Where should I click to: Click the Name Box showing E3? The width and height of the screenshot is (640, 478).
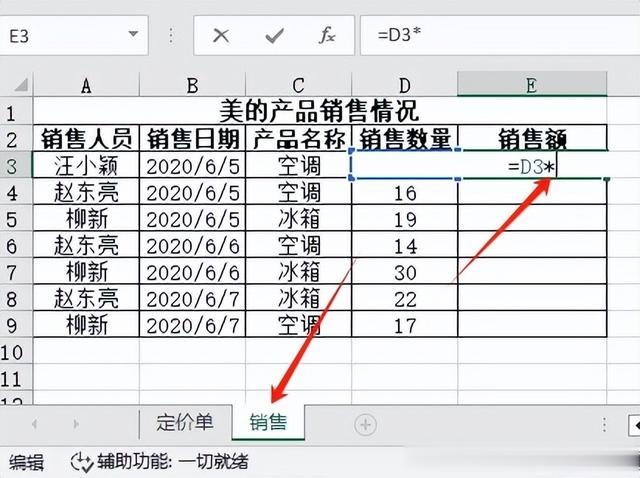click(73, 36)
